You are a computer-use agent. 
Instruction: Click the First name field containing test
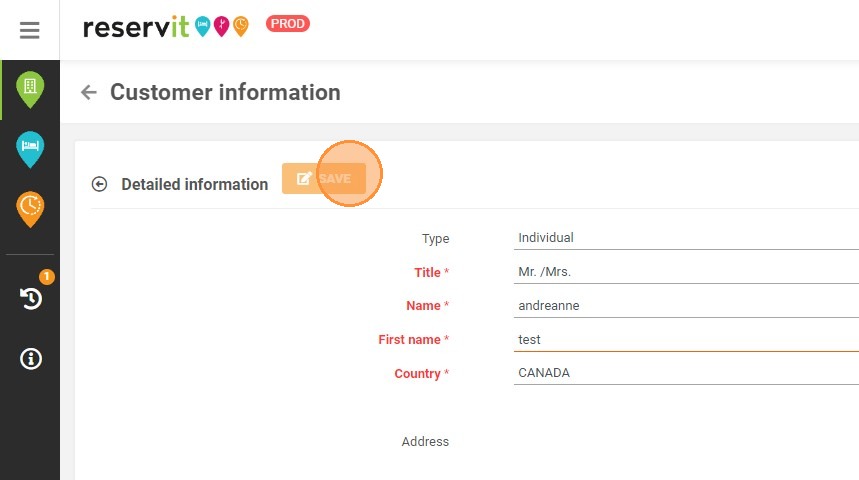pyautogui.click(x=686, y=340)
